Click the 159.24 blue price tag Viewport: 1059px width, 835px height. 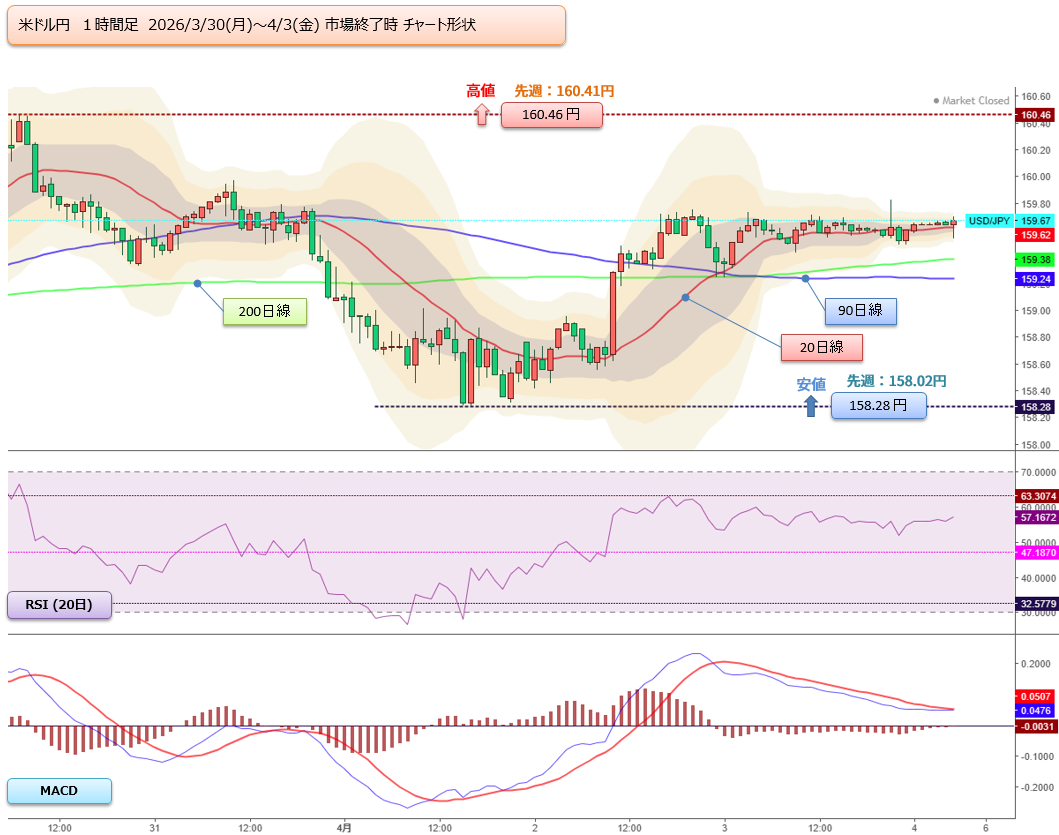(1035, 279)
